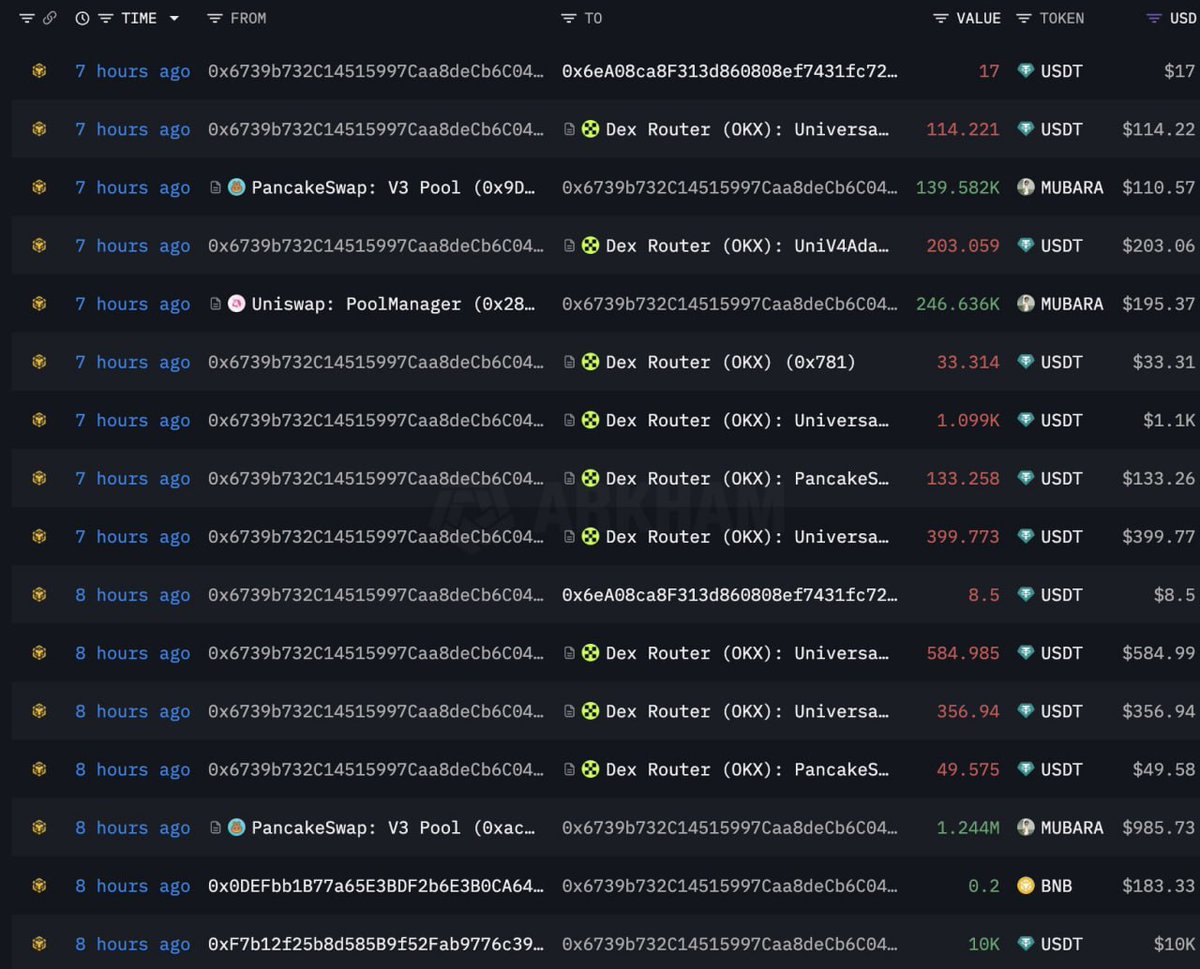Click MUBARA token icon in the 1.244M row
This screenshot has width=1200, height=969.
point(1025,827)
